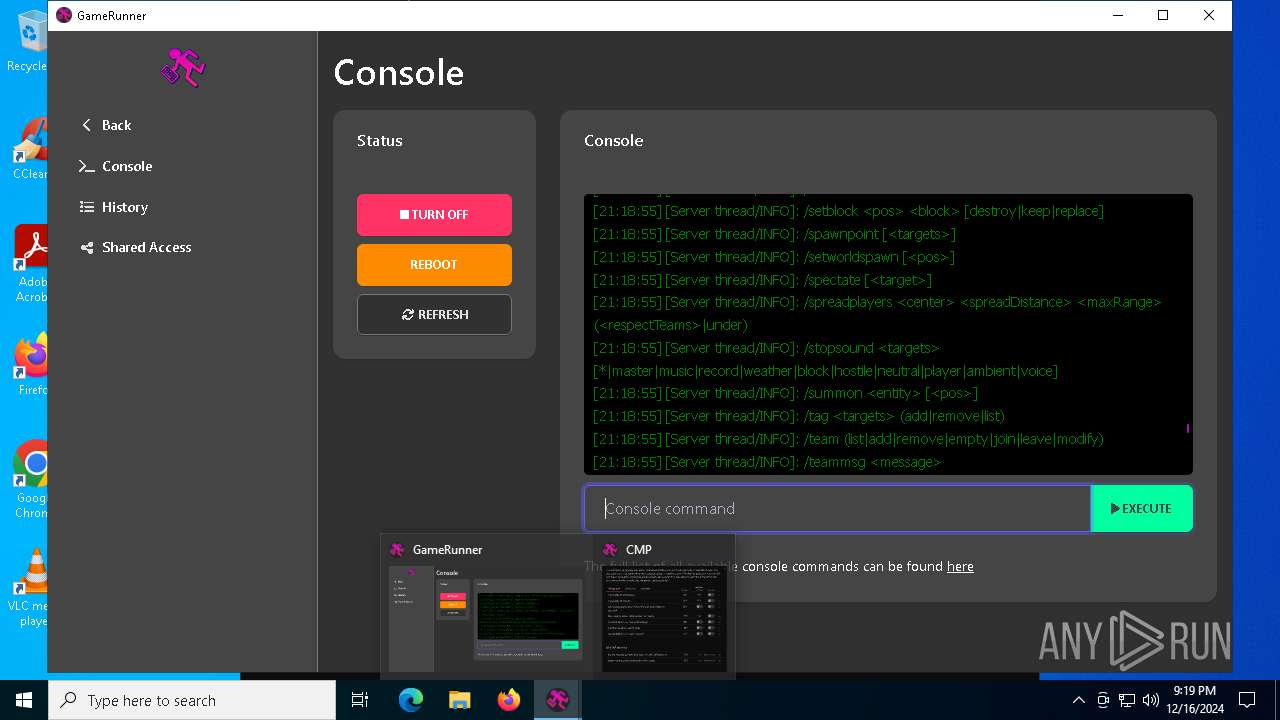Select the Adobe Acrobat desktop icon

[x=30, y=263]
